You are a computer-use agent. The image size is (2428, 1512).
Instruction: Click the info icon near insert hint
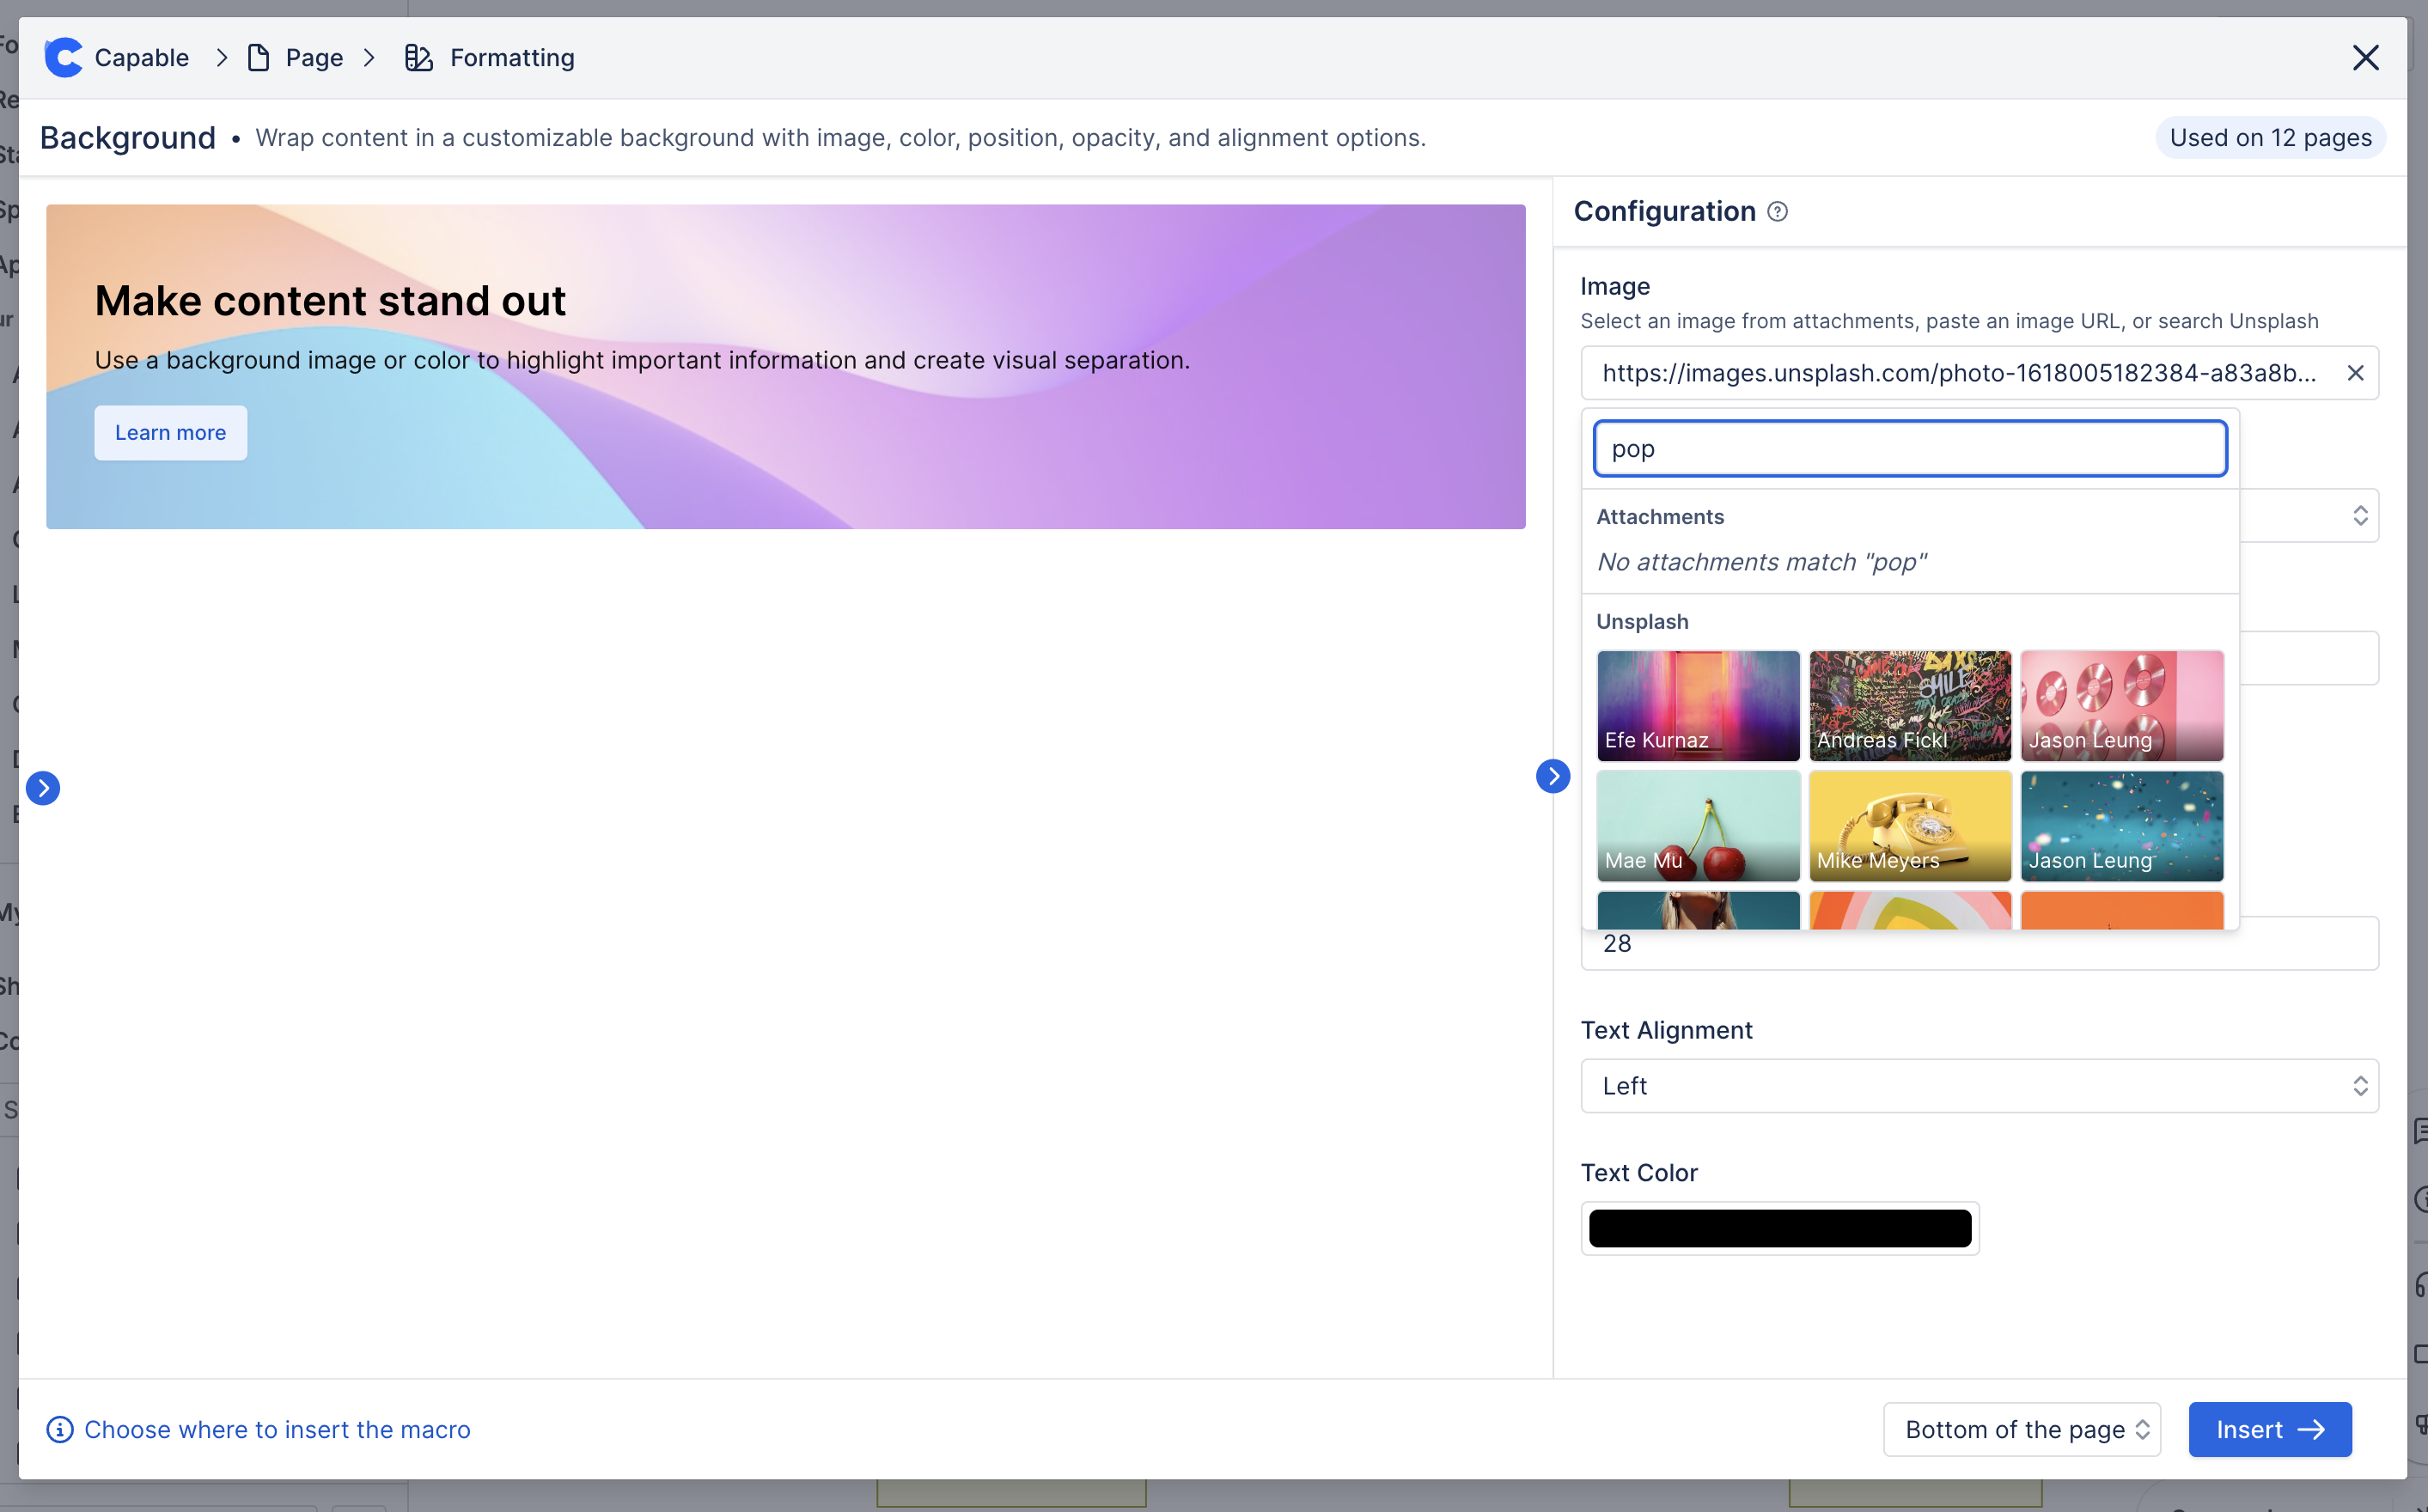coord(60,1429)
